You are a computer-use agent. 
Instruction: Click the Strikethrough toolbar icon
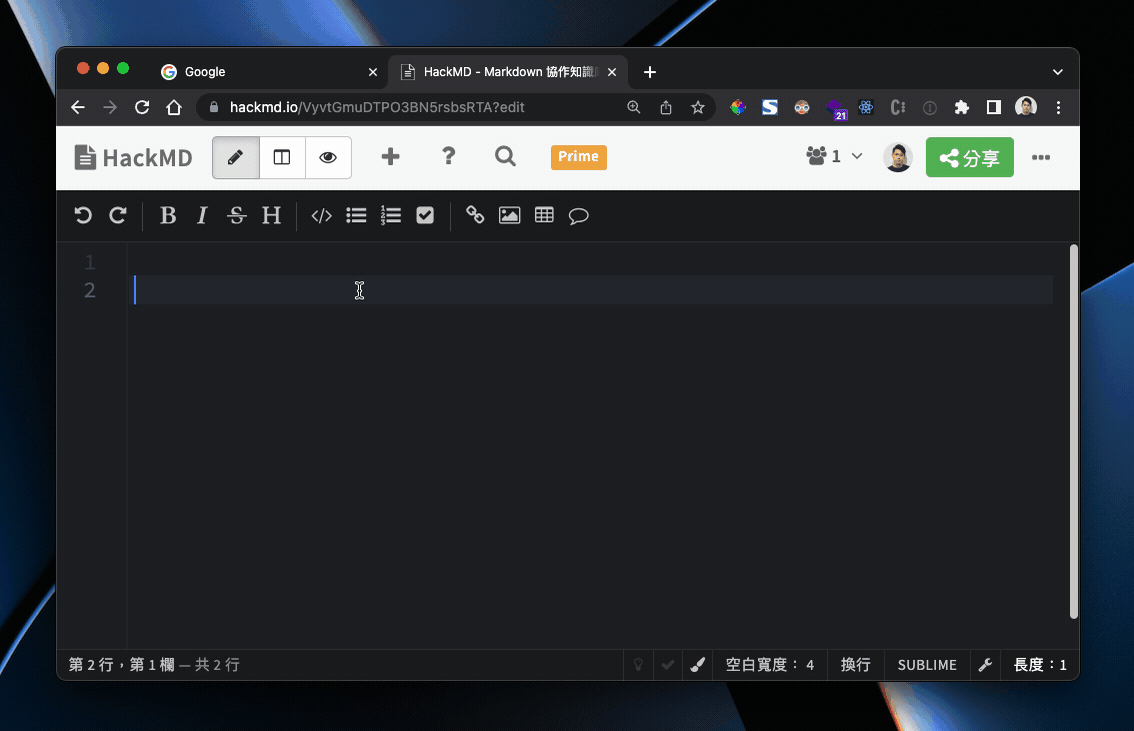pyautogui.click(x=236, y=215)
